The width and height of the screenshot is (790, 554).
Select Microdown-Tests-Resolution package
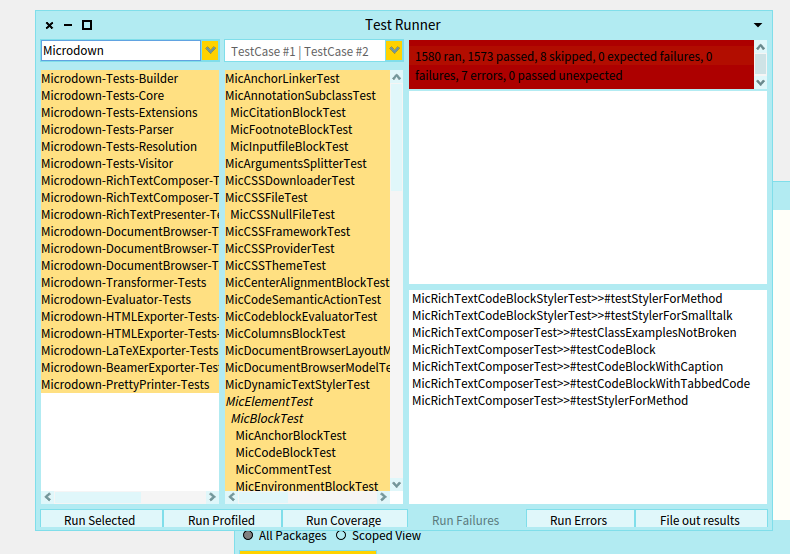coord(130,147)
